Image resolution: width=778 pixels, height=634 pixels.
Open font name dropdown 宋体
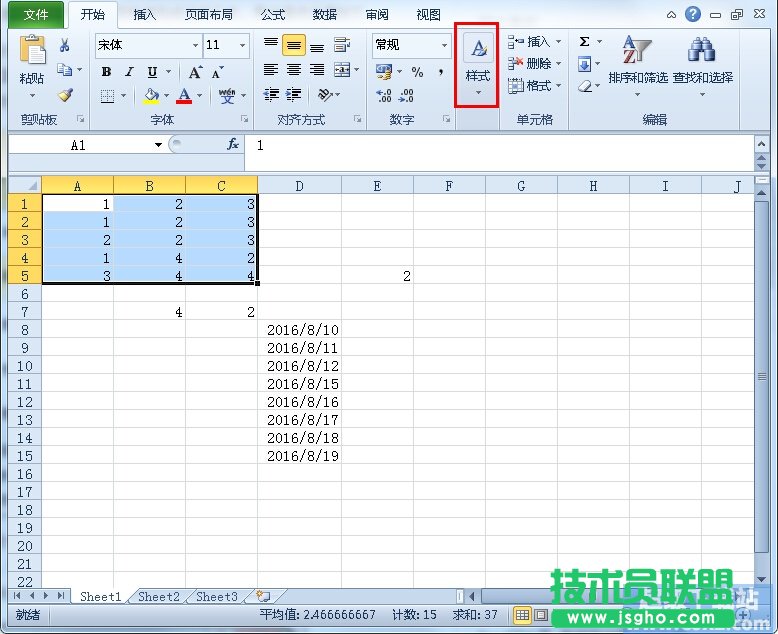pyautogui.click(x=196, y=45)
